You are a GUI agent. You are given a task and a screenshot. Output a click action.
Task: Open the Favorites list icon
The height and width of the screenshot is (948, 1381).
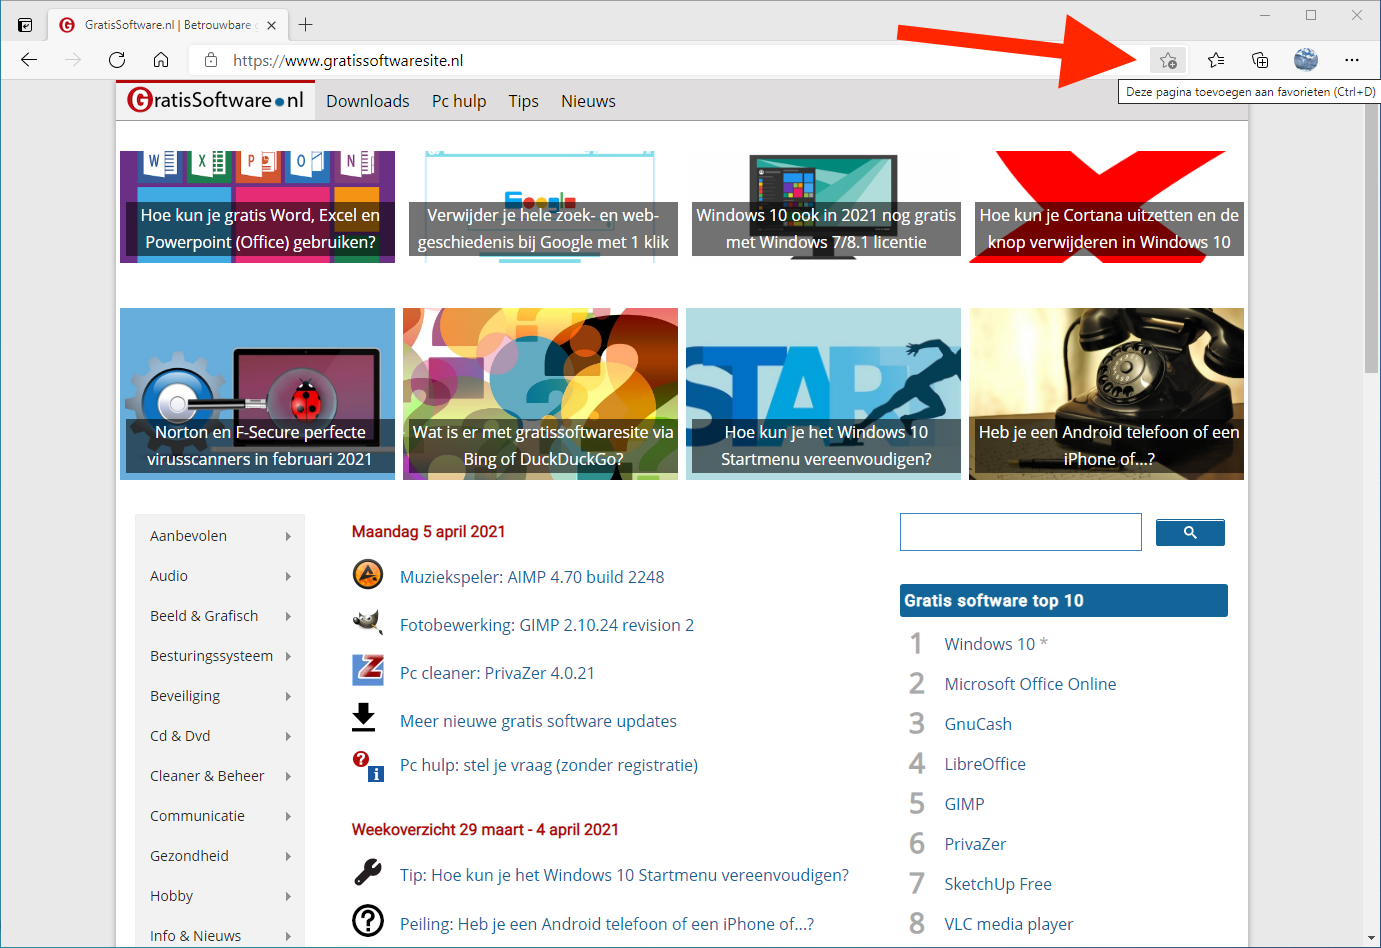point(1215,60)
